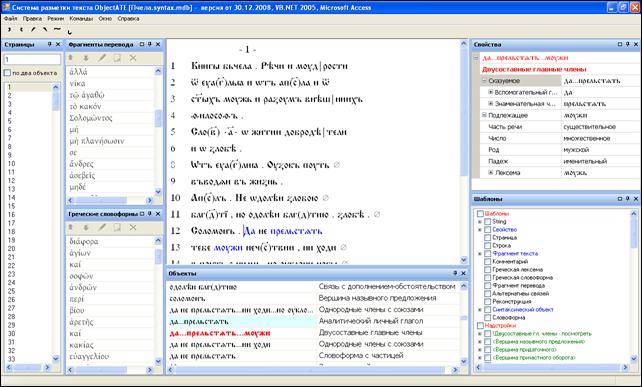Collapse the Сказуемое property group

click(x=484, y=81)
